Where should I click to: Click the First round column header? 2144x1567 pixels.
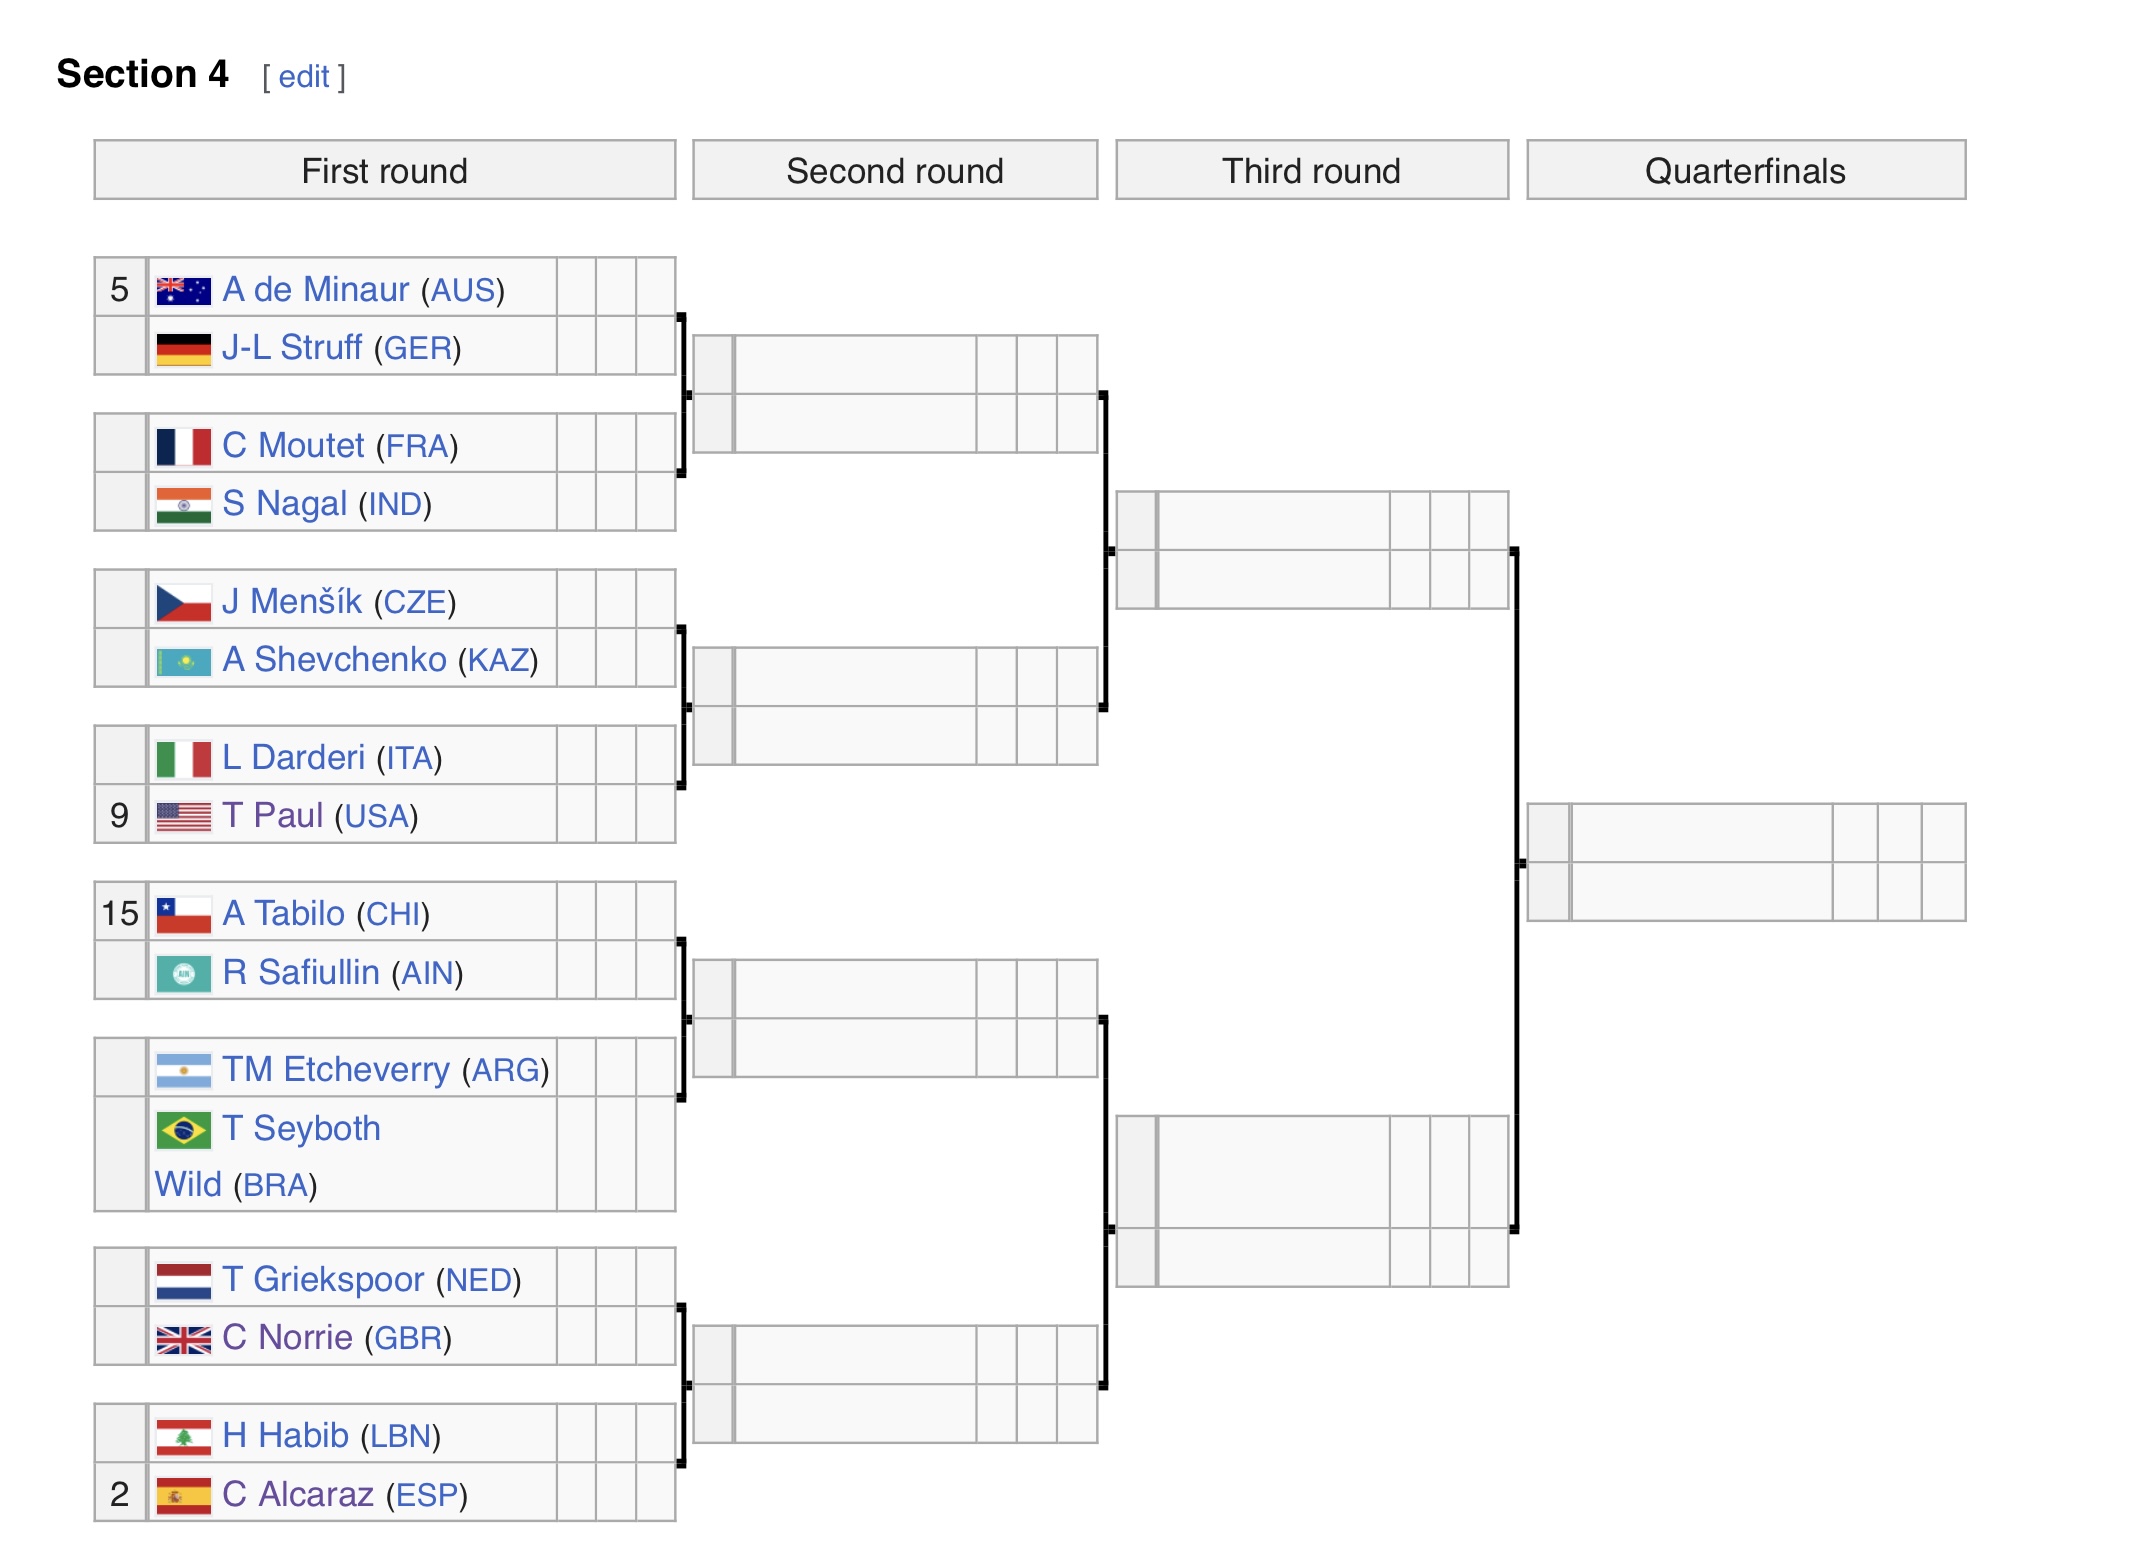point(385,170)
